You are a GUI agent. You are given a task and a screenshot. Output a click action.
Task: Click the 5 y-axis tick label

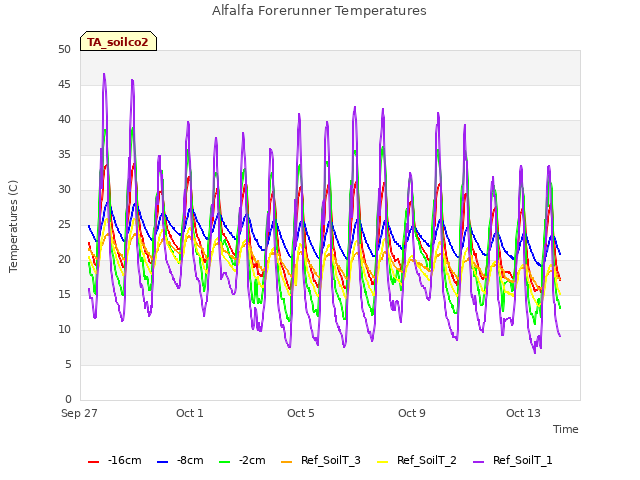click(x=68, y=365)
